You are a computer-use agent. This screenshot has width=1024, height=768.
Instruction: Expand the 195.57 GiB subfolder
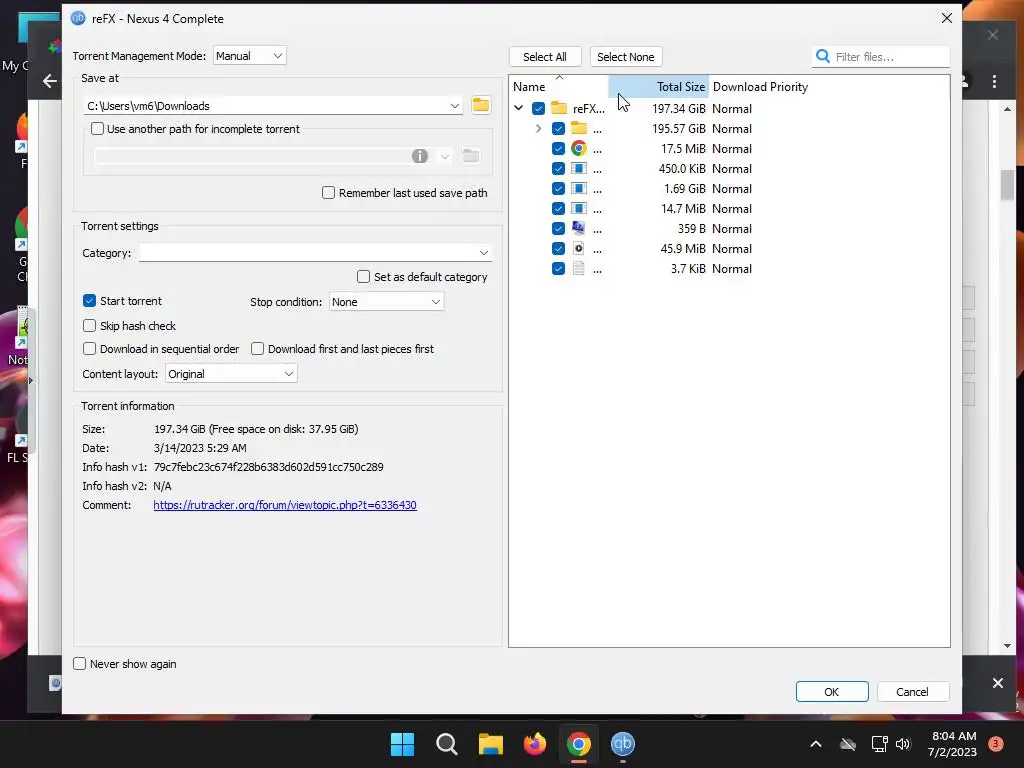[x=538, y=129]
